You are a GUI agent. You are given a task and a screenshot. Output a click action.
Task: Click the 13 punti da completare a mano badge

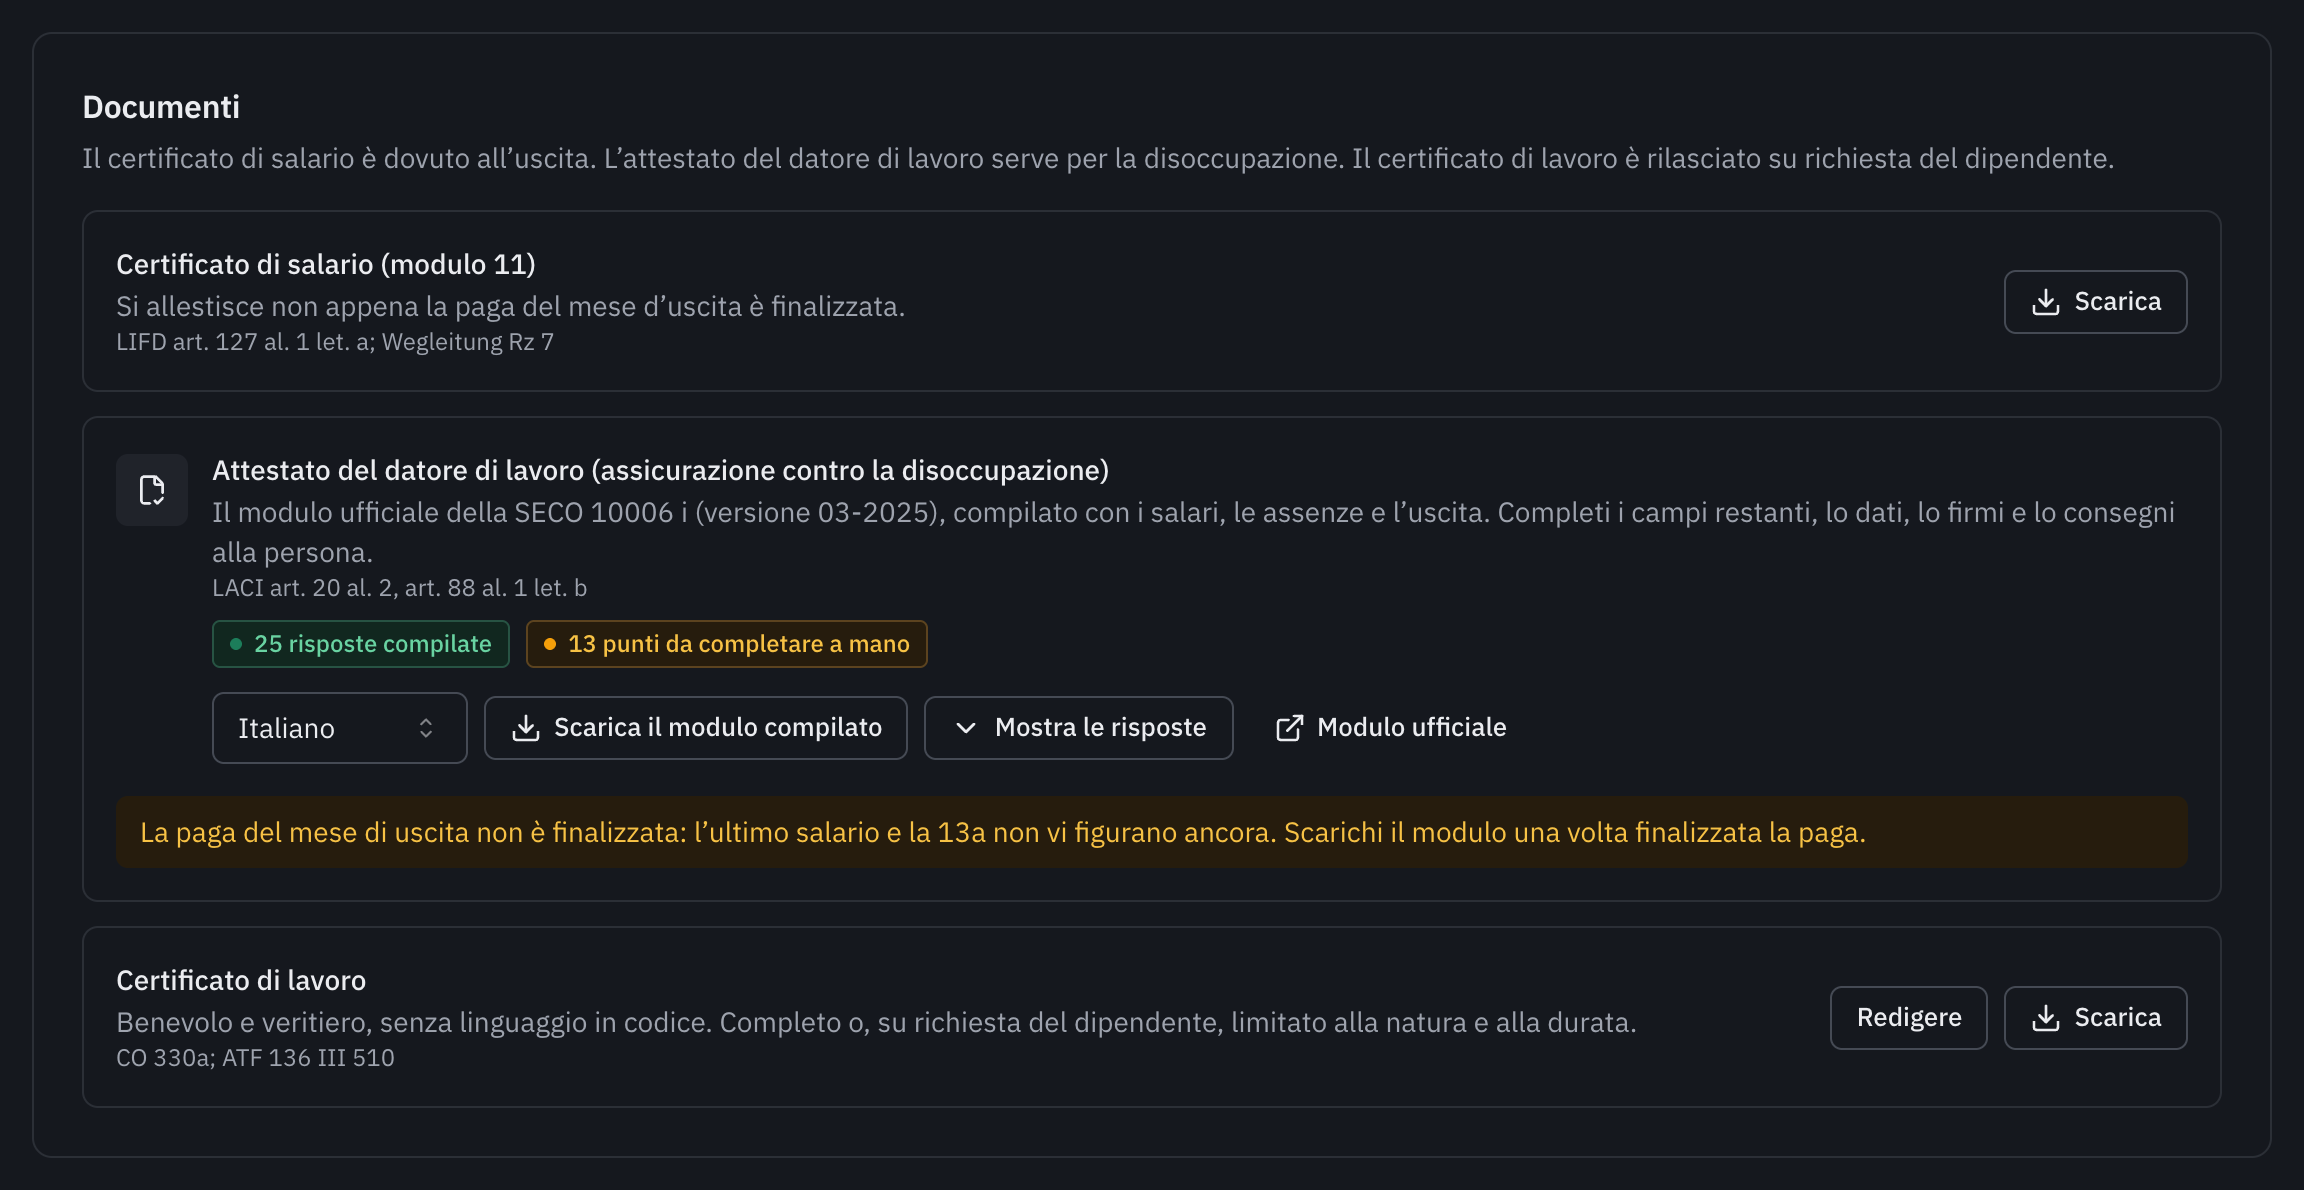727,644
